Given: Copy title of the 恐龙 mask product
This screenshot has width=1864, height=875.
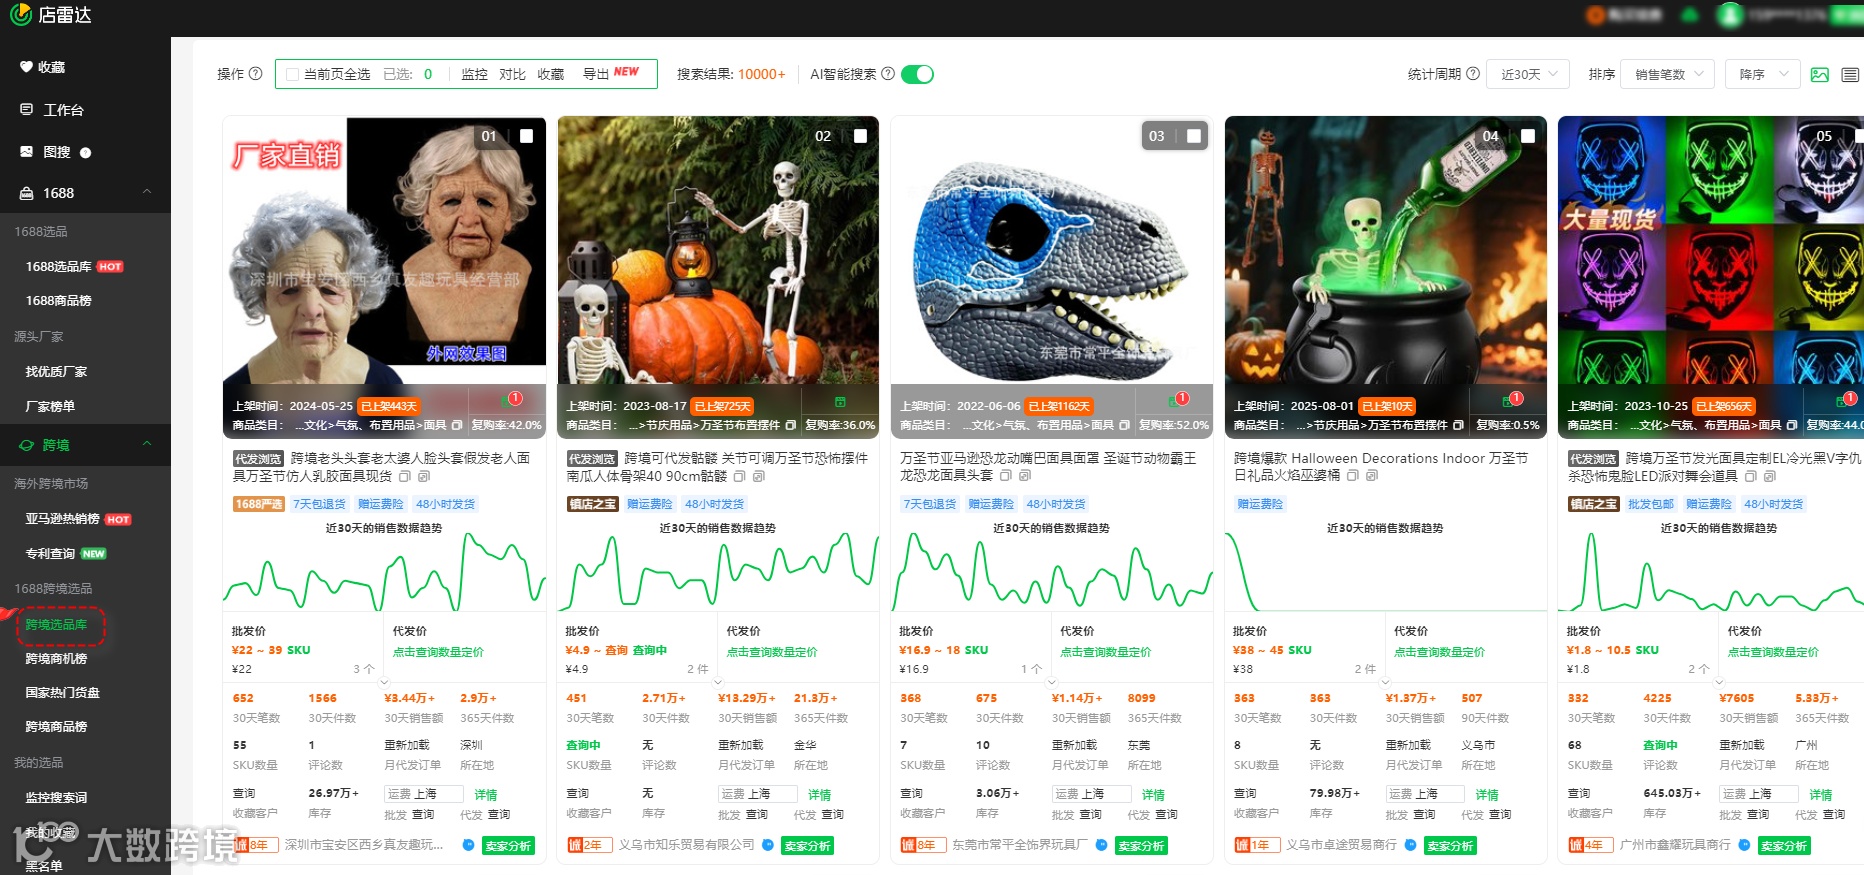Looking at the screenshot, I should [x=1006, y=476].
